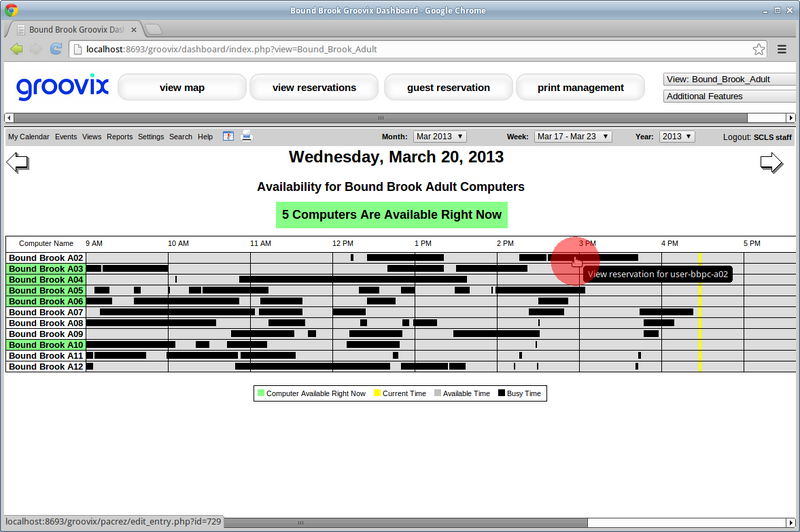
Task: Open the Month Mar 2013 dropdown
Action: [x=439, y=136]
